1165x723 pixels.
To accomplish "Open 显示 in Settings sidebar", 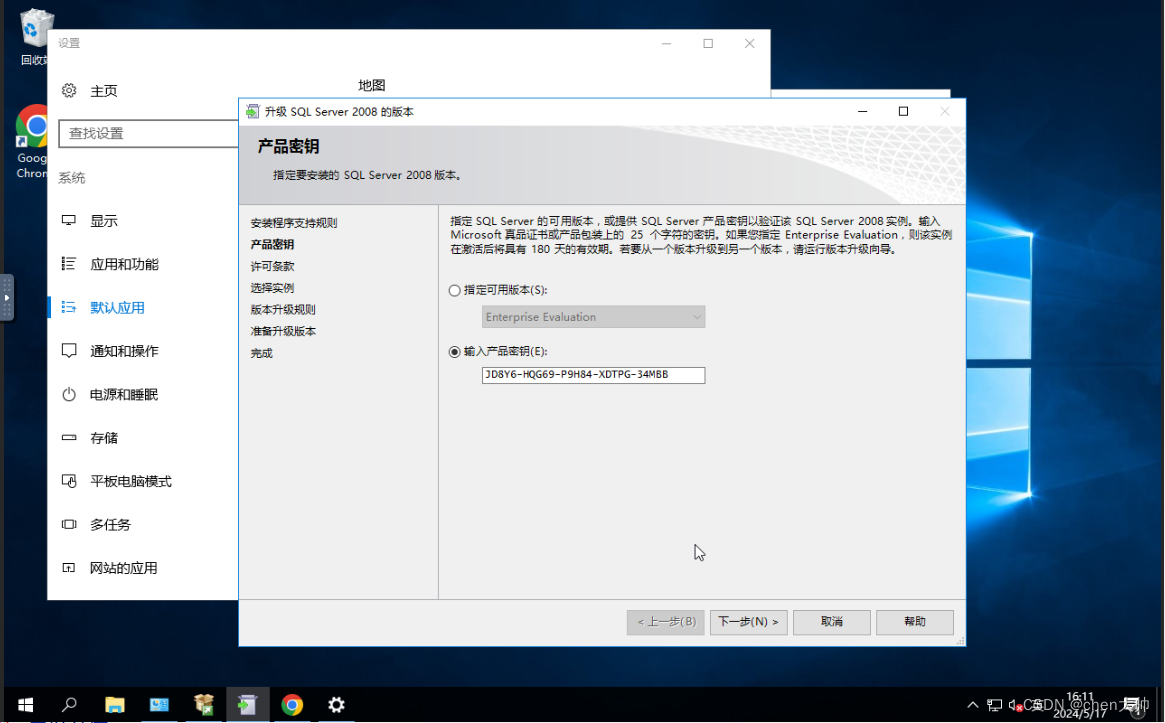I will [104, 221].
